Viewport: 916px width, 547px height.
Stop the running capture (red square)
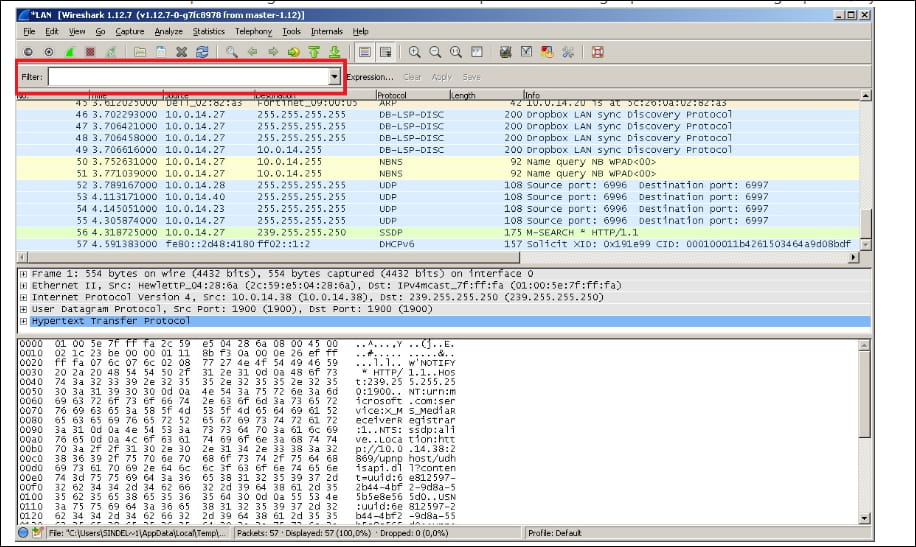click(90, 52)
